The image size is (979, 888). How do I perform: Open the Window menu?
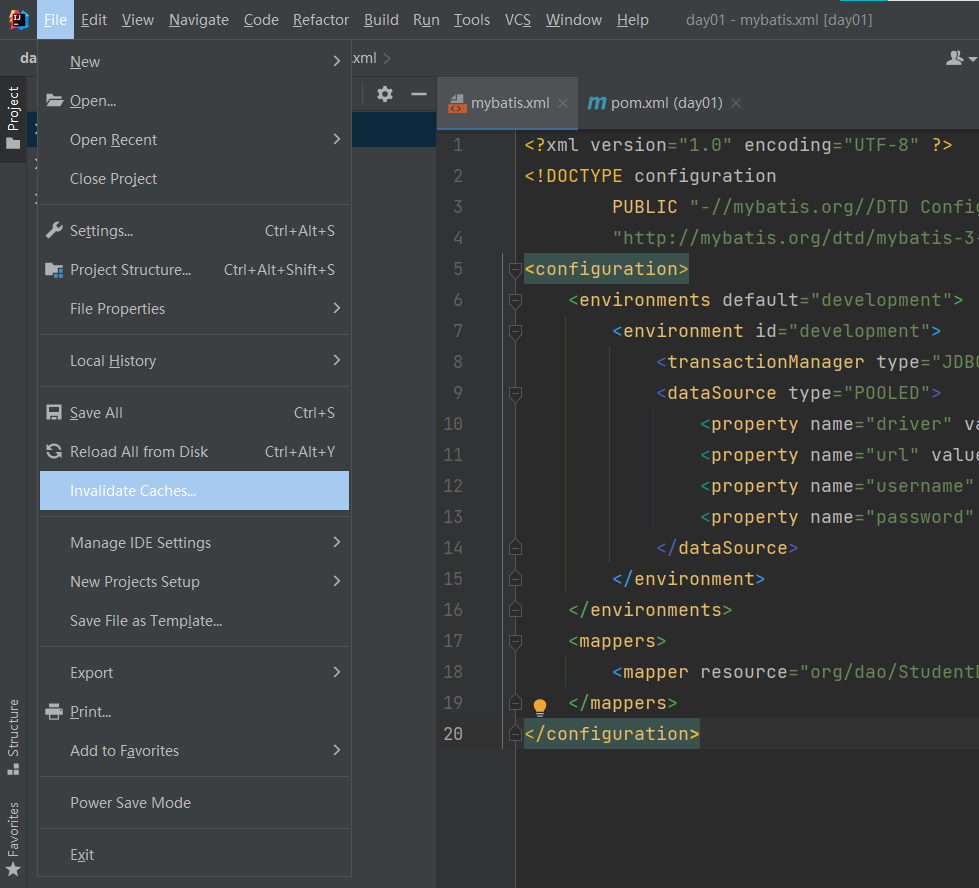coord(574,20)
